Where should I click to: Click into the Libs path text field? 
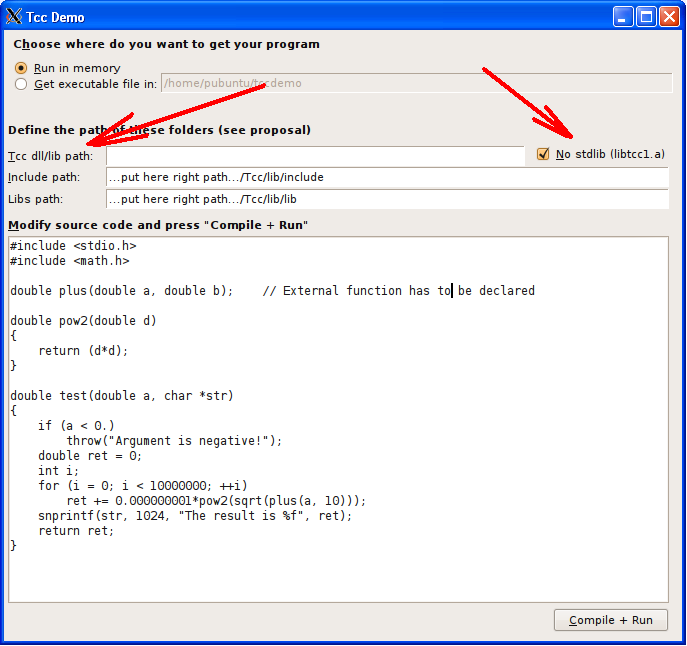[x=386, y=199]
